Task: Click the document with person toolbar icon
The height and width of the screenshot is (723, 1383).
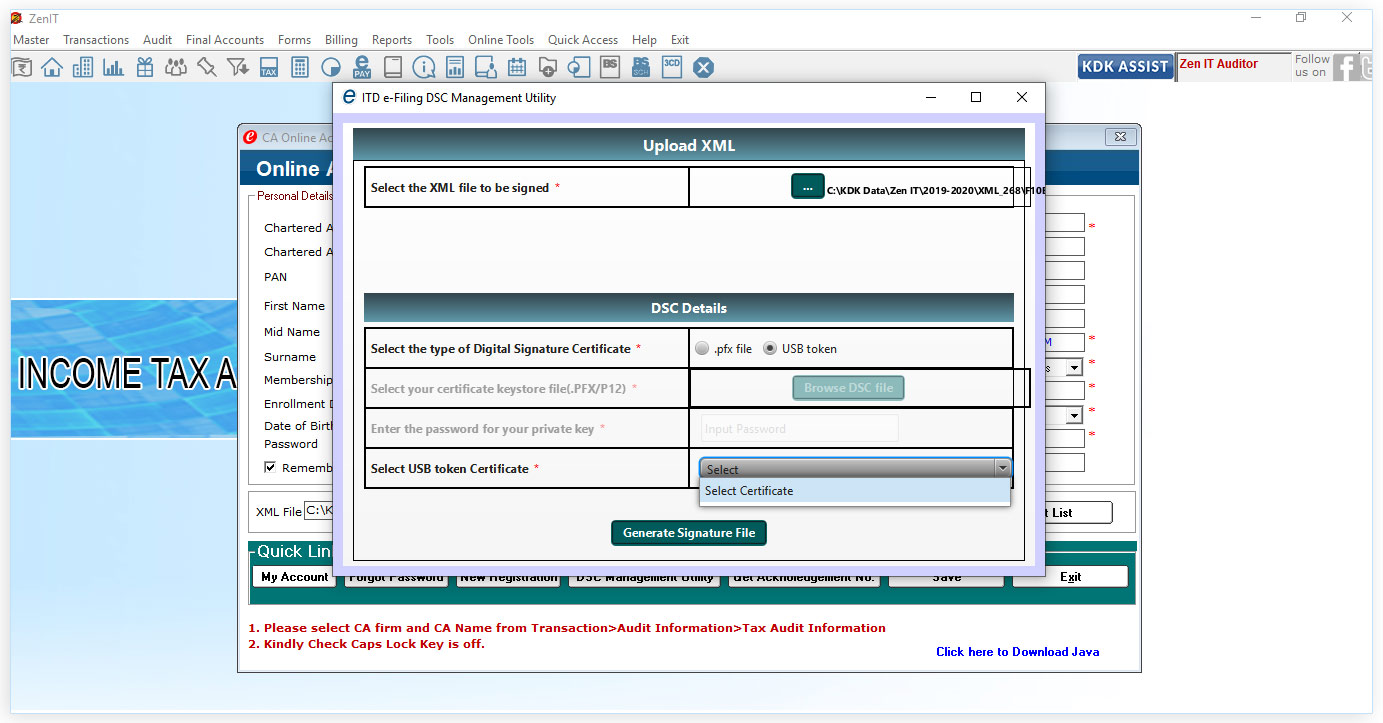Action: click(x=486, y=67)
